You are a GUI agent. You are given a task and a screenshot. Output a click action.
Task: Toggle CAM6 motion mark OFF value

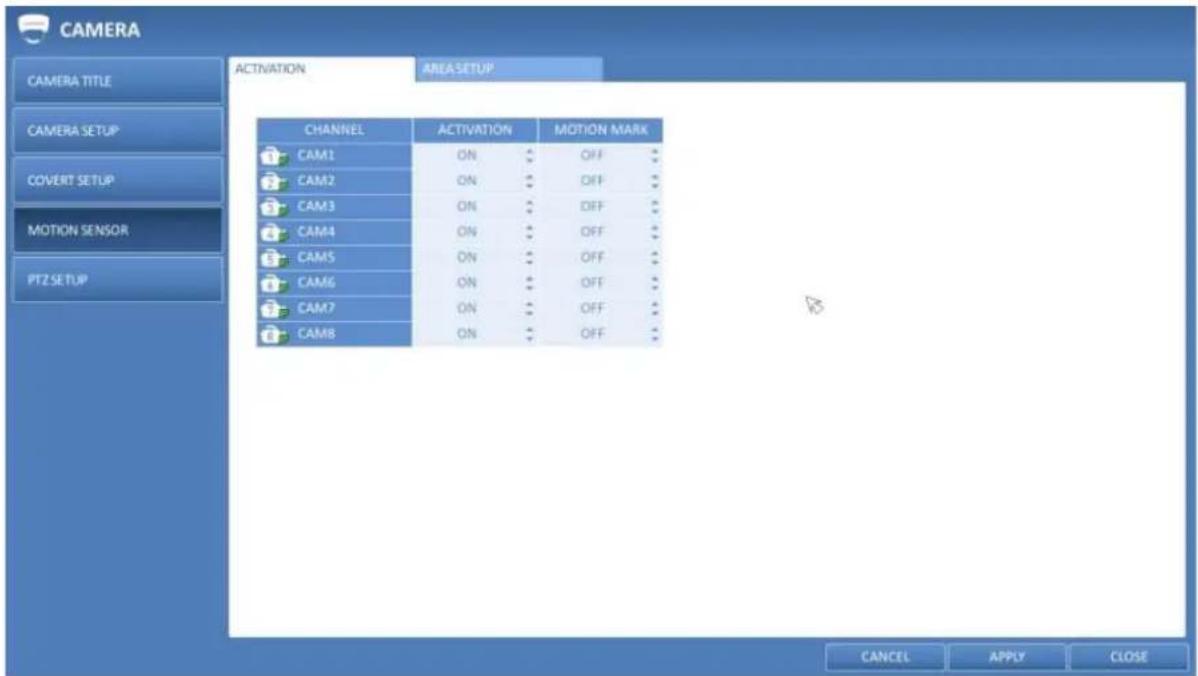(x=592, y=283)
